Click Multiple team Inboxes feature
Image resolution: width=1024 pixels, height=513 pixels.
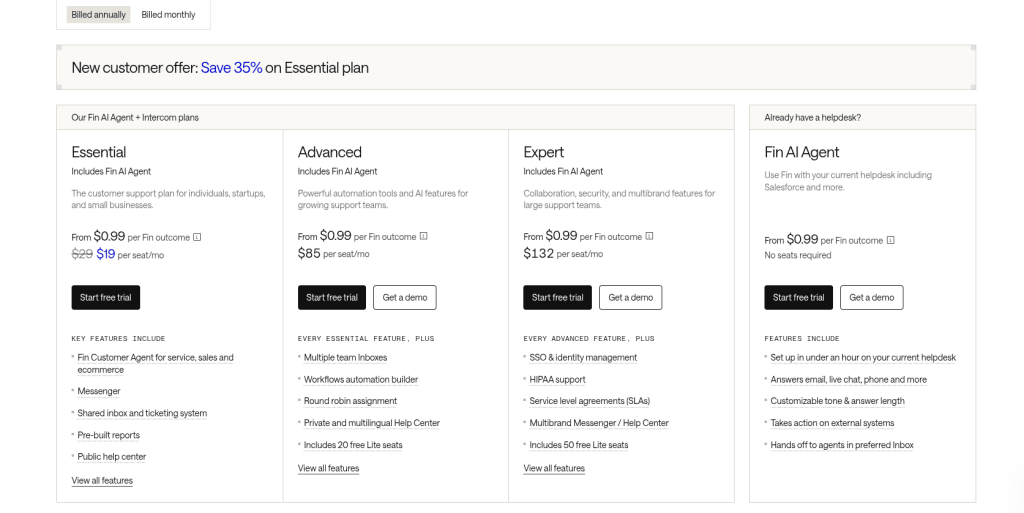point(345,358)
